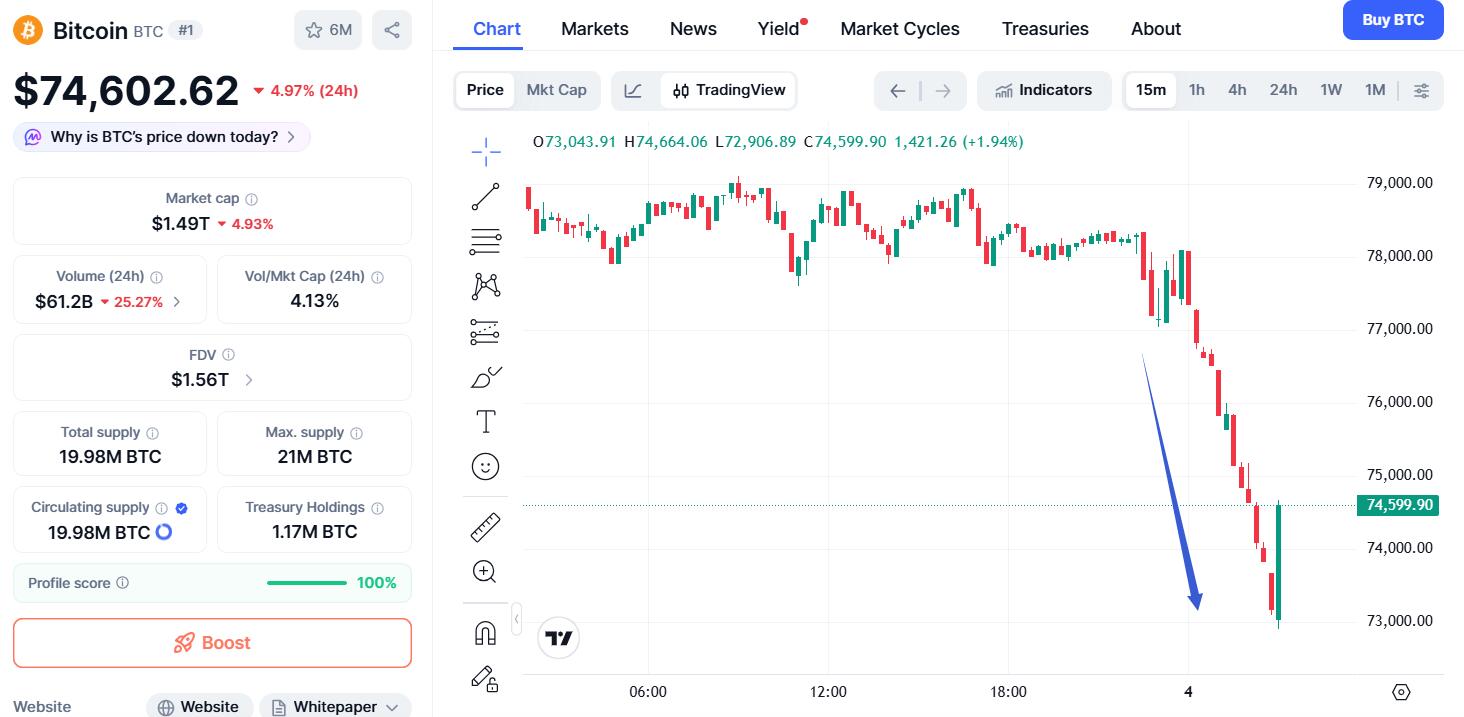Screen dimensions: 1464x717
Task: Select the trend line drawing tool
Action: (486, 197)
